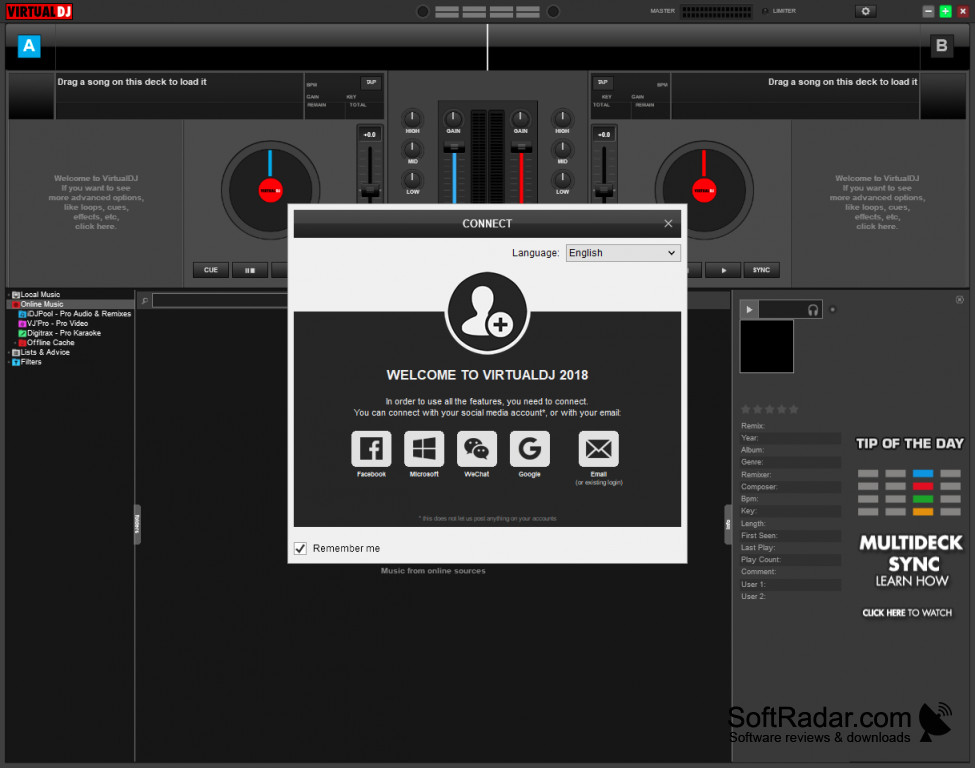This screenshot has width=975, height=768.
Task: Connect with the Facebook icon
Action: [371, 448]
